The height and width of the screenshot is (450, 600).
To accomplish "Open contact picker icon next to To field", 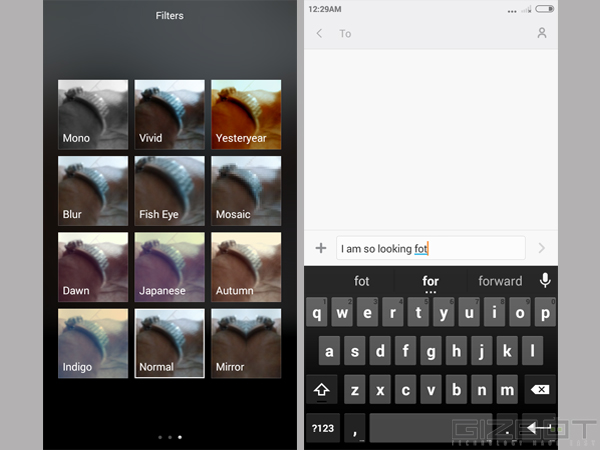I will pyautogui.click(x=542, y=33).
